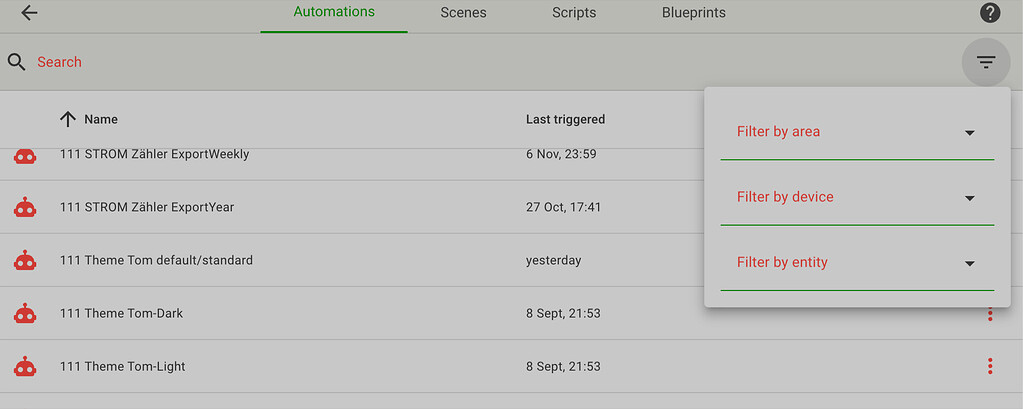Open automation 111 Theme Tom-Dark
The image size is (1023, 409).
121,314
